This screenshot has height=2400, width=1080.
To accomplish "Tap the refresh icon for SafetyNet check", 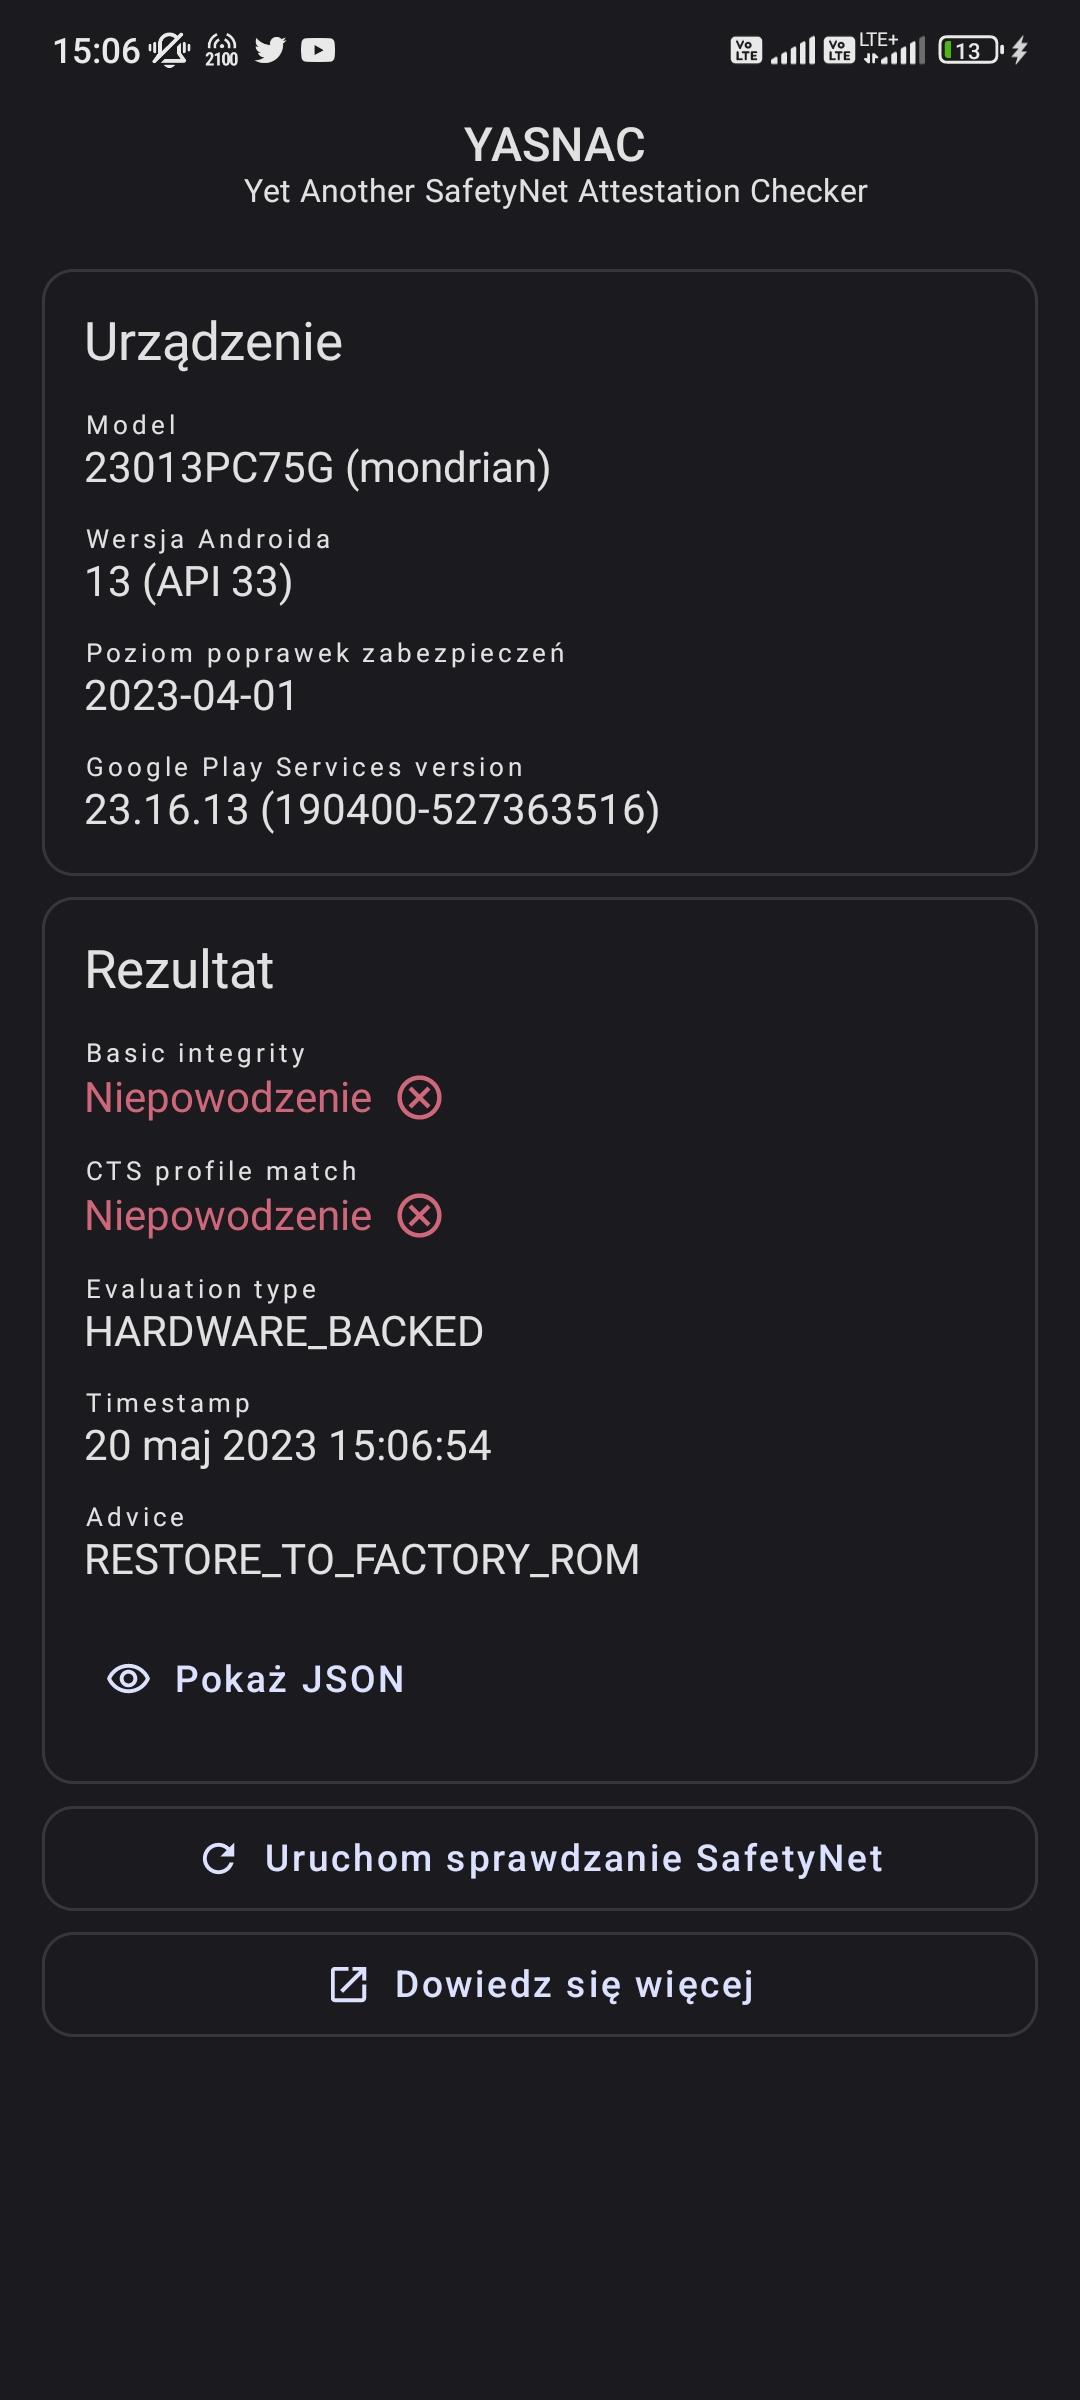I will pyautogui.click(x=219, y=1858).
